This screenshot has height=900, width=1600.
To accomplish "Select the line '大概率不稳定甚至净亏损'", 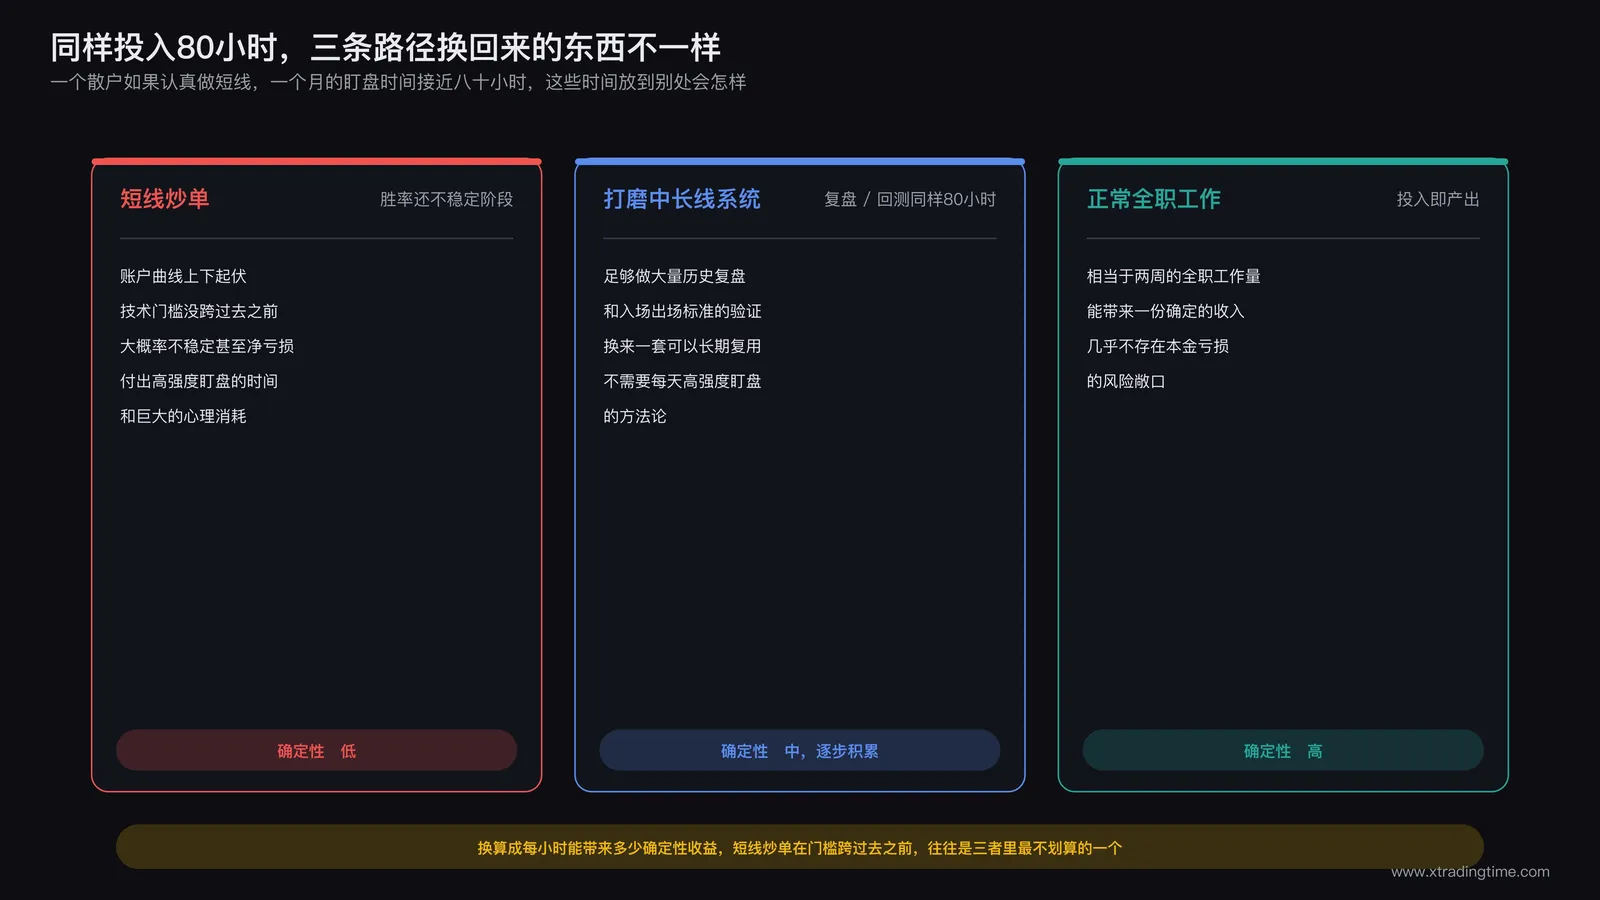I will pyautogui.click(x=207, y=346).
